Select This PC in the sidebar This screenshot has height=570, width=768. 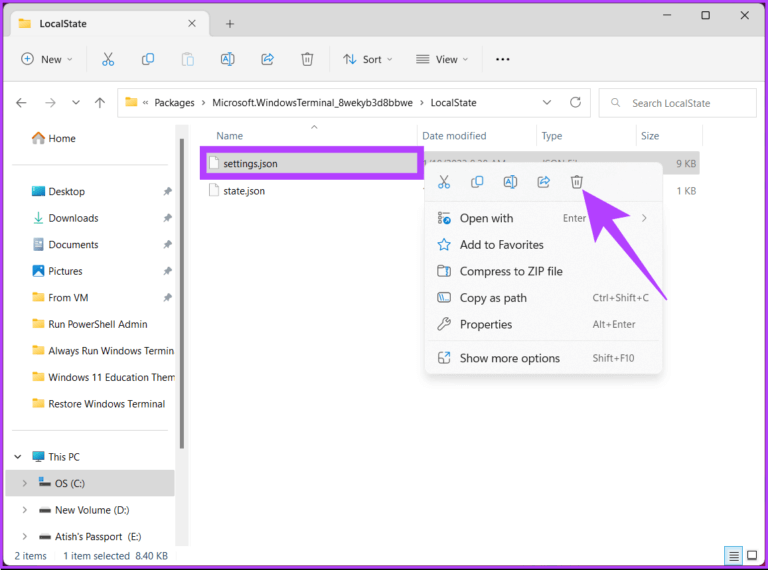tap(55, 457)
